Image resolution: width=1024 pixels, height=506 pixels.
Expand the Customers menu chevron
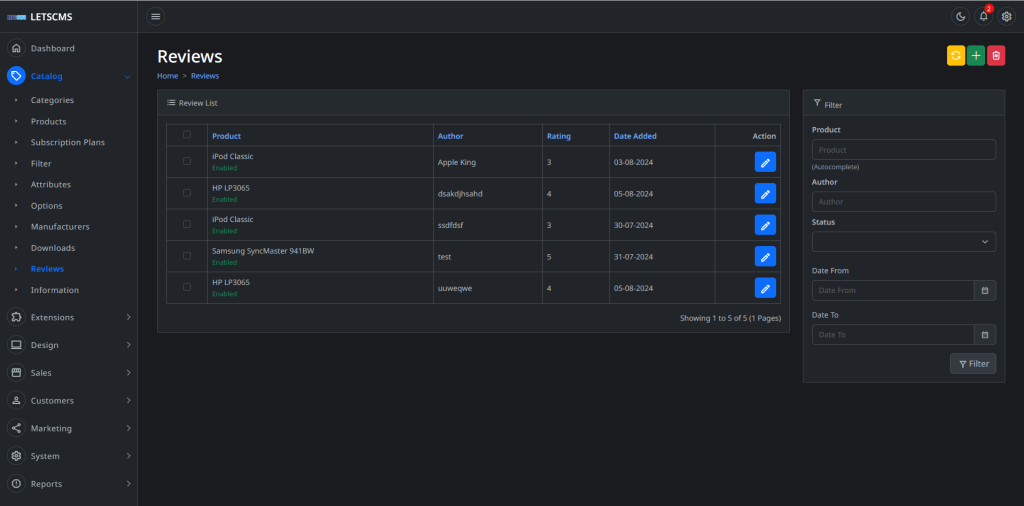128,400
